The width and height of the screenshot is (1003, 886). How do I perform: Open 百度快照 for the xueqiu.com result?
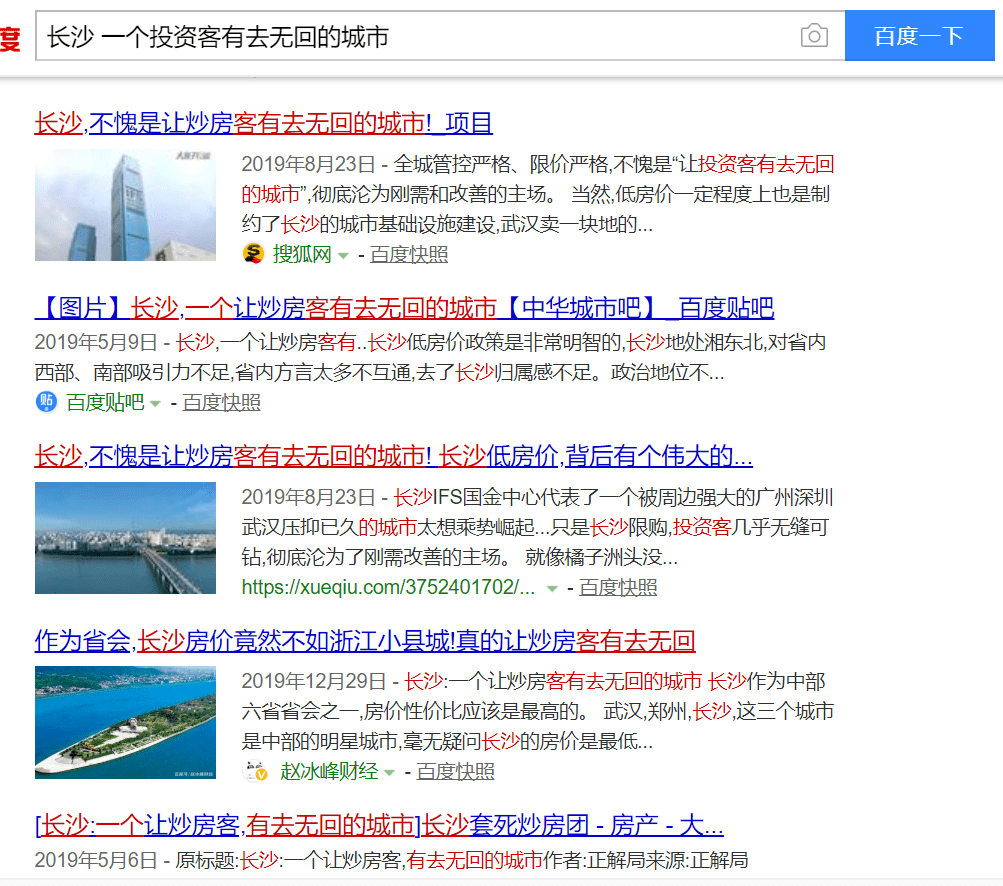618,587
